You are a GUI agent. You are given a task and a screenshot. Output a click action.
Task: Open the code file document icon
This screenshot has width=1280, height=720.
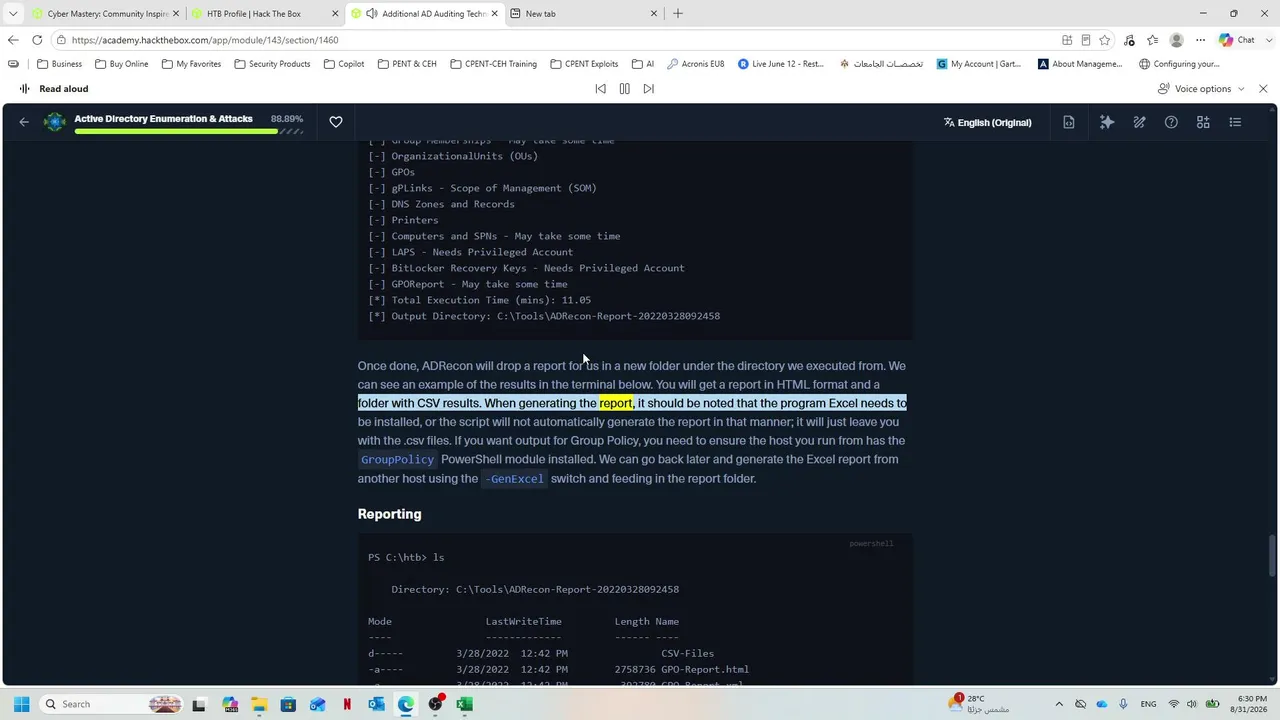1069,122
